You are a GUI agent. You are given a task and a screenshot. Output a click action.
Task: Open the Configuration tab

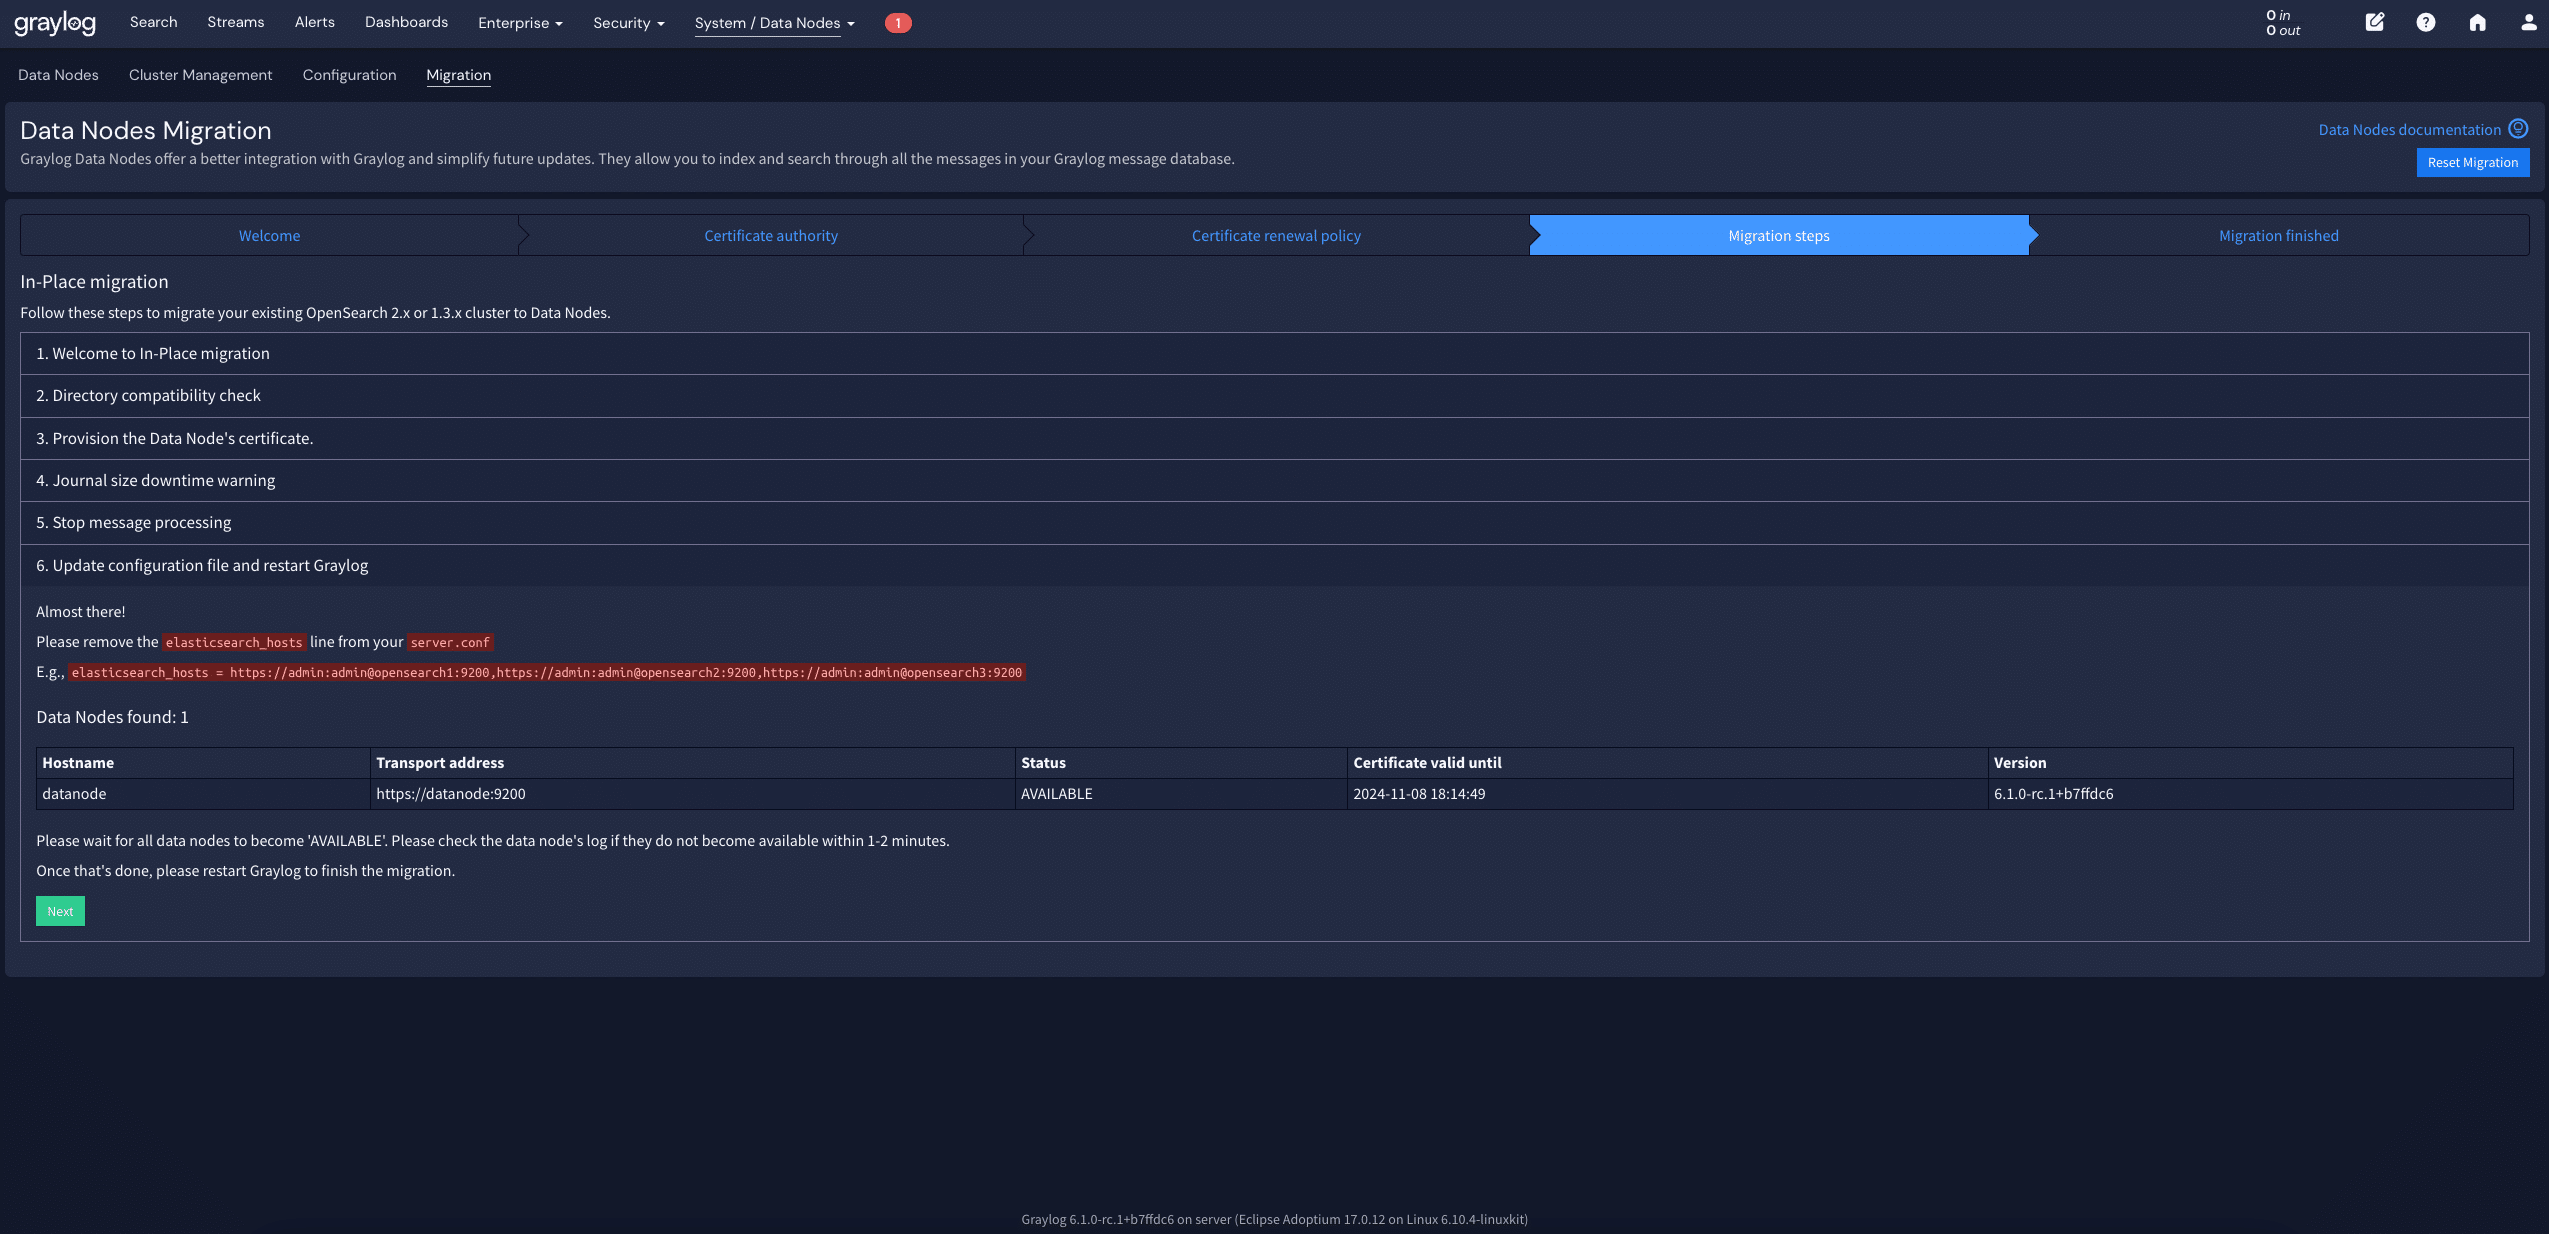(x=349, y=75)
